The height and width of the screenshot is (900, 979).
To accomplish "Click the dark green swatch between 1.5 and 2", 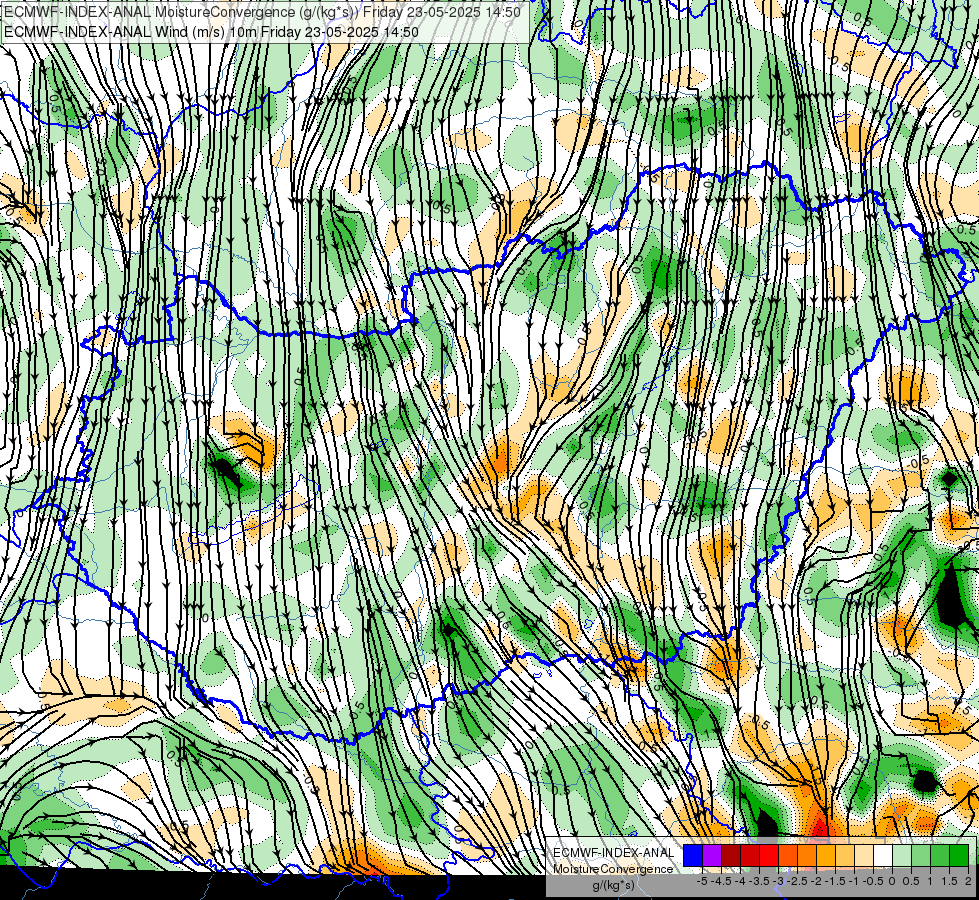I will pyautogui.click(x=959, y=855).
